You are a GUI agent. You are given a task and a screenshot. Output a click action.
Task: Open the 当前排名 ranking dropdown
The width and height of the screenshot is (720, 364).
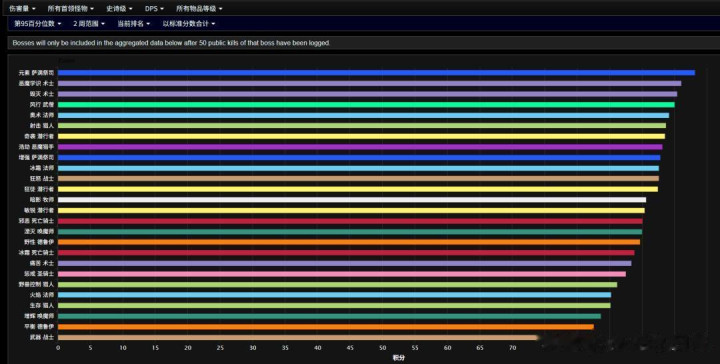(134, 23)
